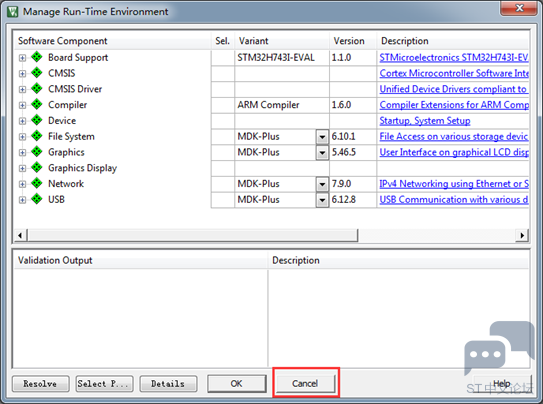Viewport: 543px width, 404px height.
Task: Click the Sel. column header
Action: pyautogui.click(x=223, y=41)
